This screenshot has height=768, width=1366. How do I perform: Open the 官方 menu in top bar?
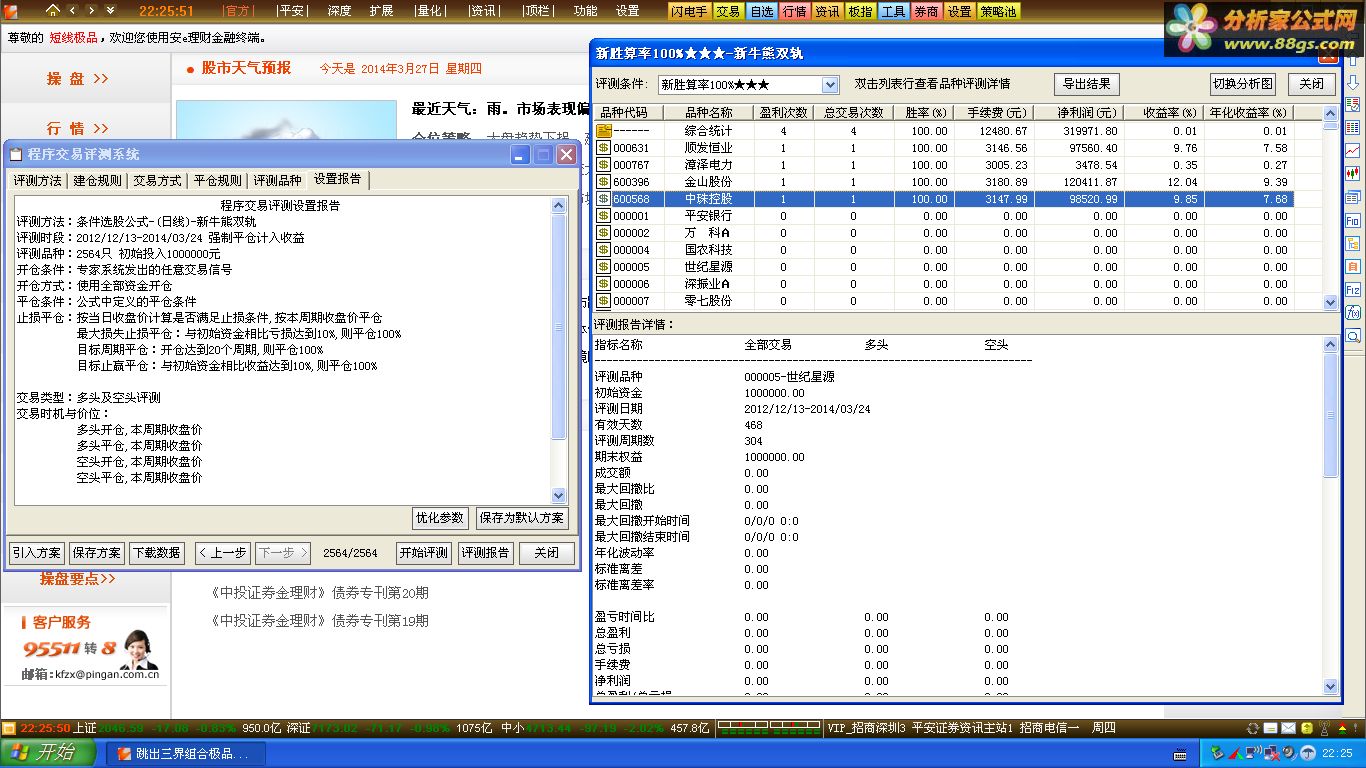click(x=238, y=11)
